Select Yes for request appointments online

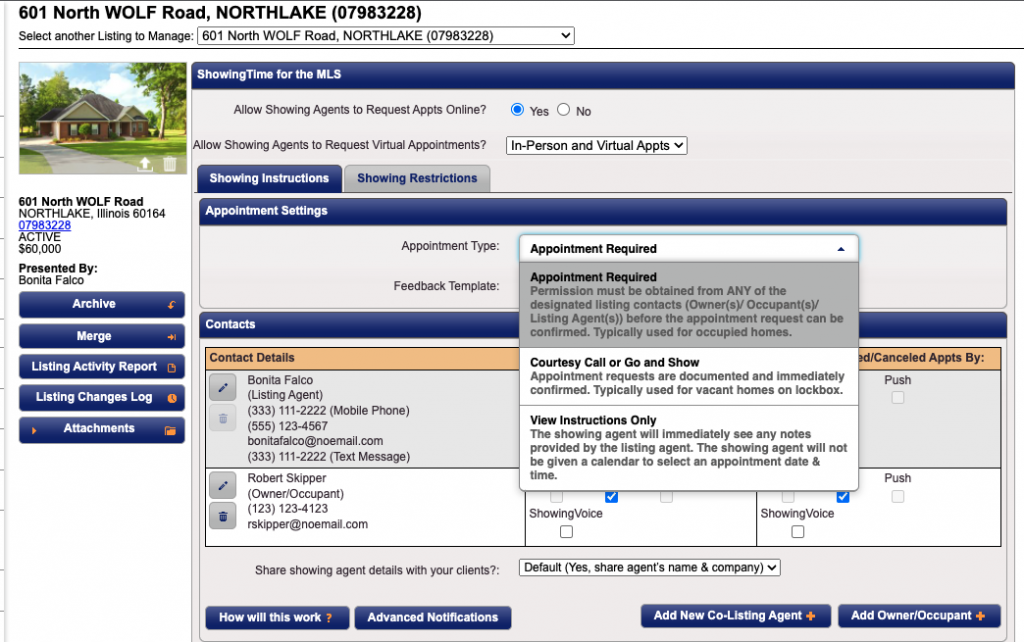(517, 110)
